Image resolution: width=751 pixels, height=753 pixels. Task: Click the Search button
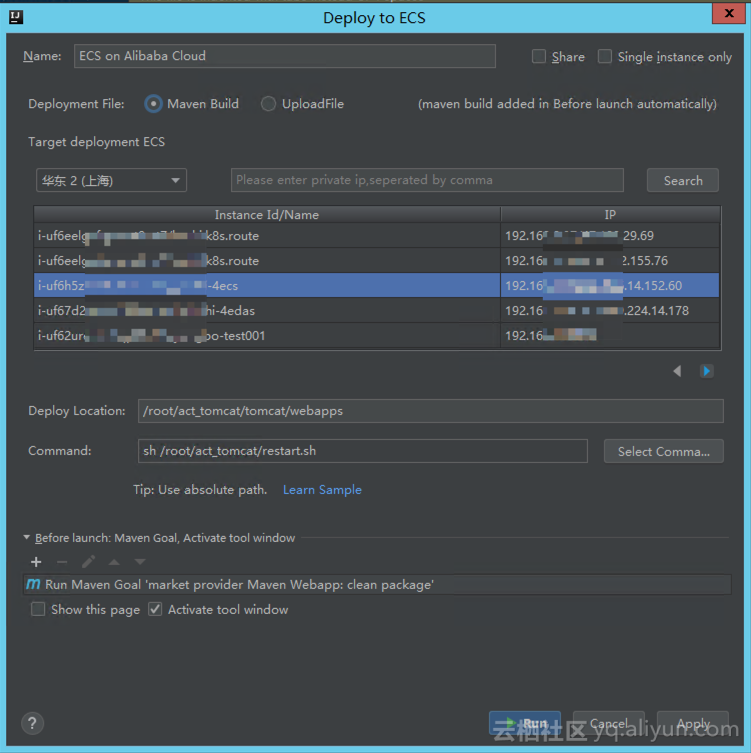coord(682,181)
